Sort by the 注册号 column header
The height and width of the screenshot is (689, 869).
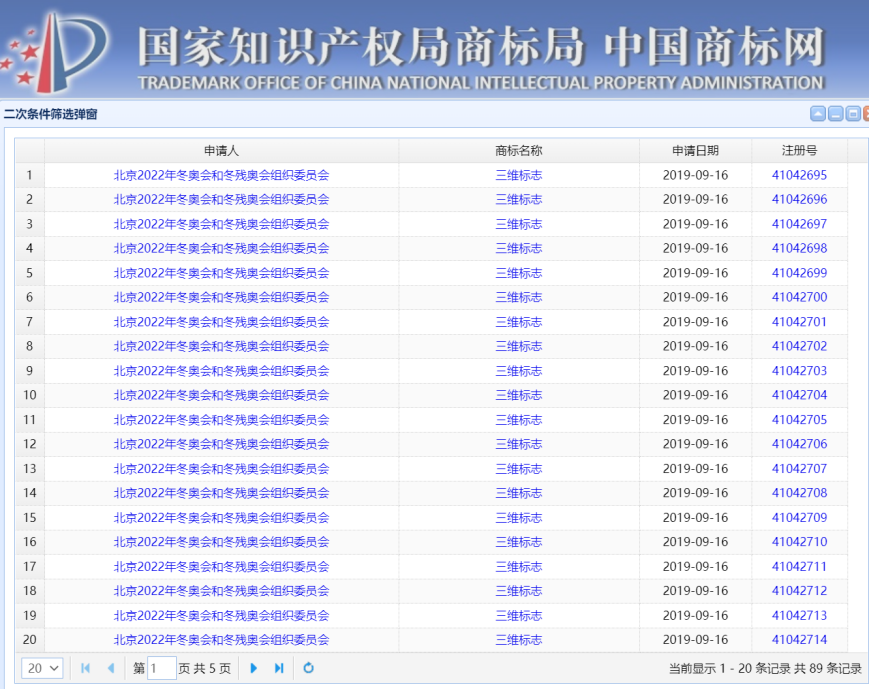799,150
